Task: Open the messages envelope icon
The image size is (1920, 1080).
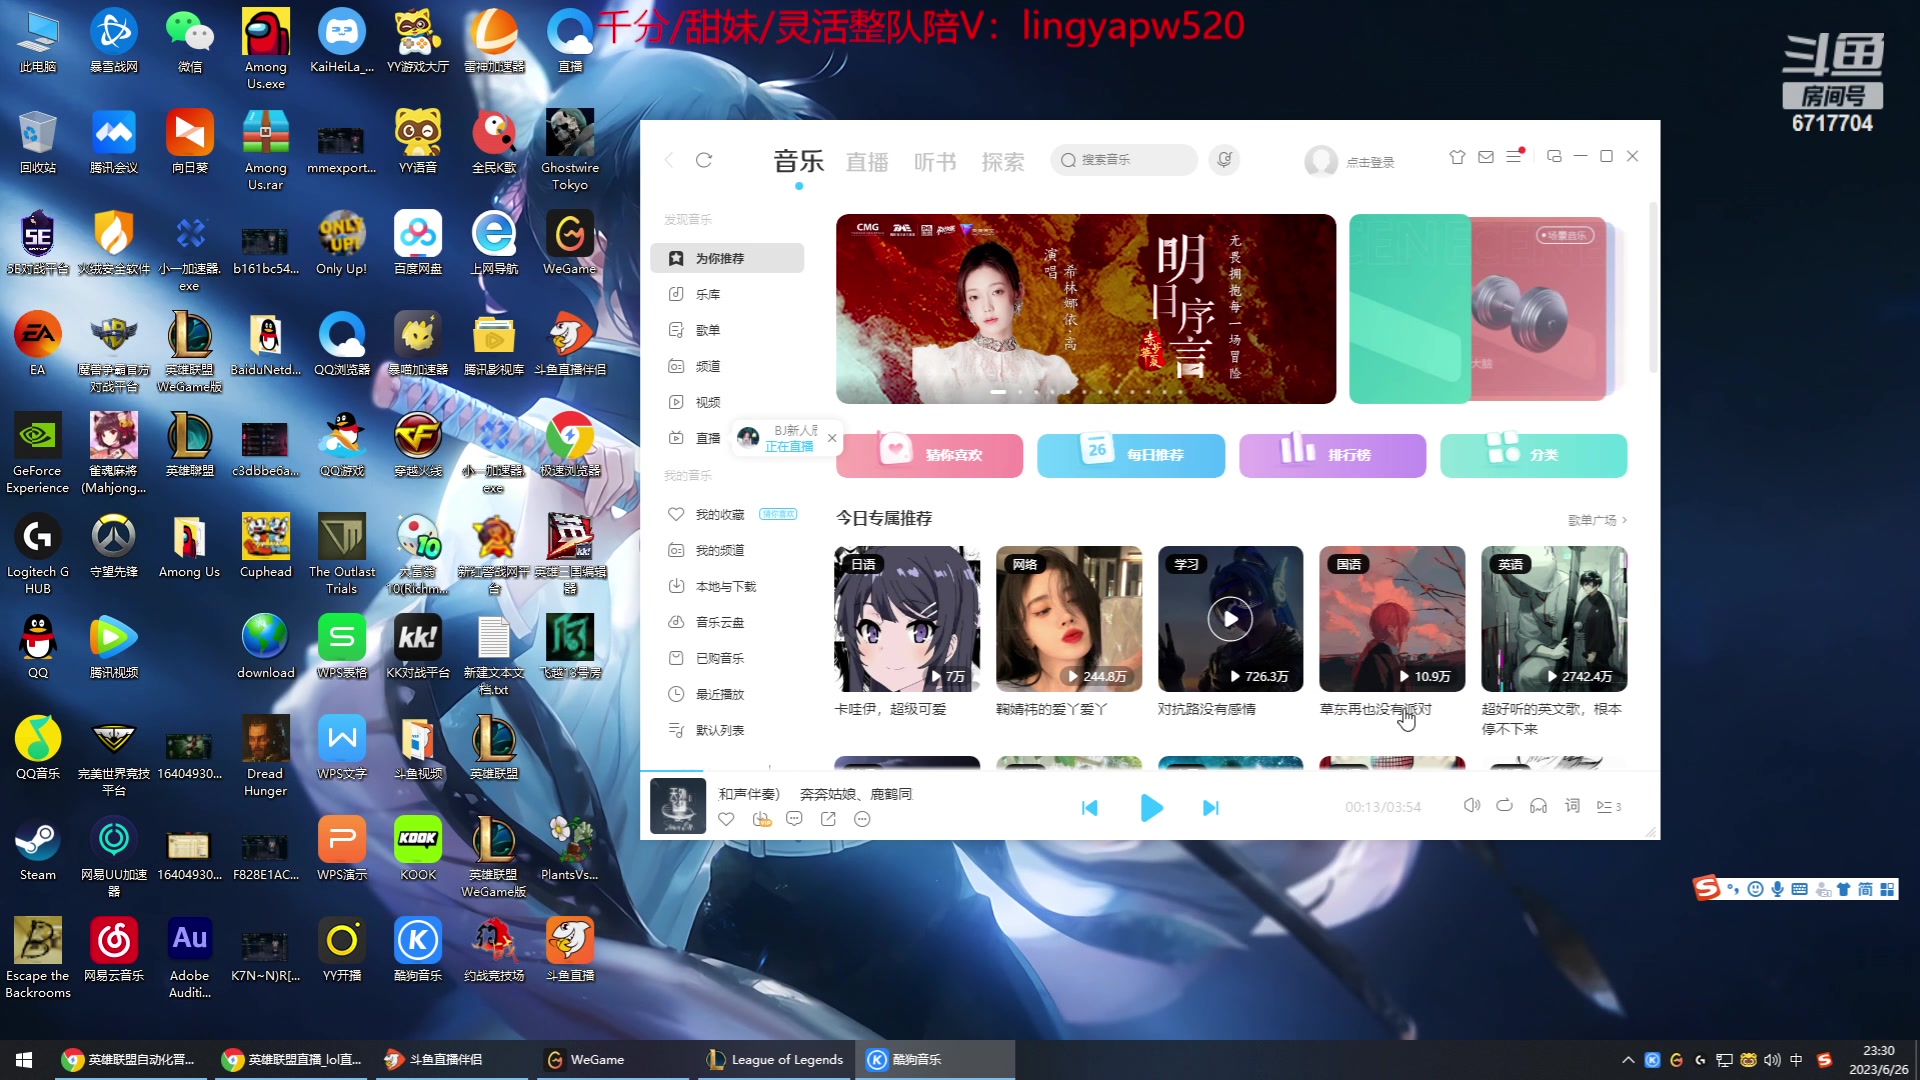Action: tap(1486, 157)
